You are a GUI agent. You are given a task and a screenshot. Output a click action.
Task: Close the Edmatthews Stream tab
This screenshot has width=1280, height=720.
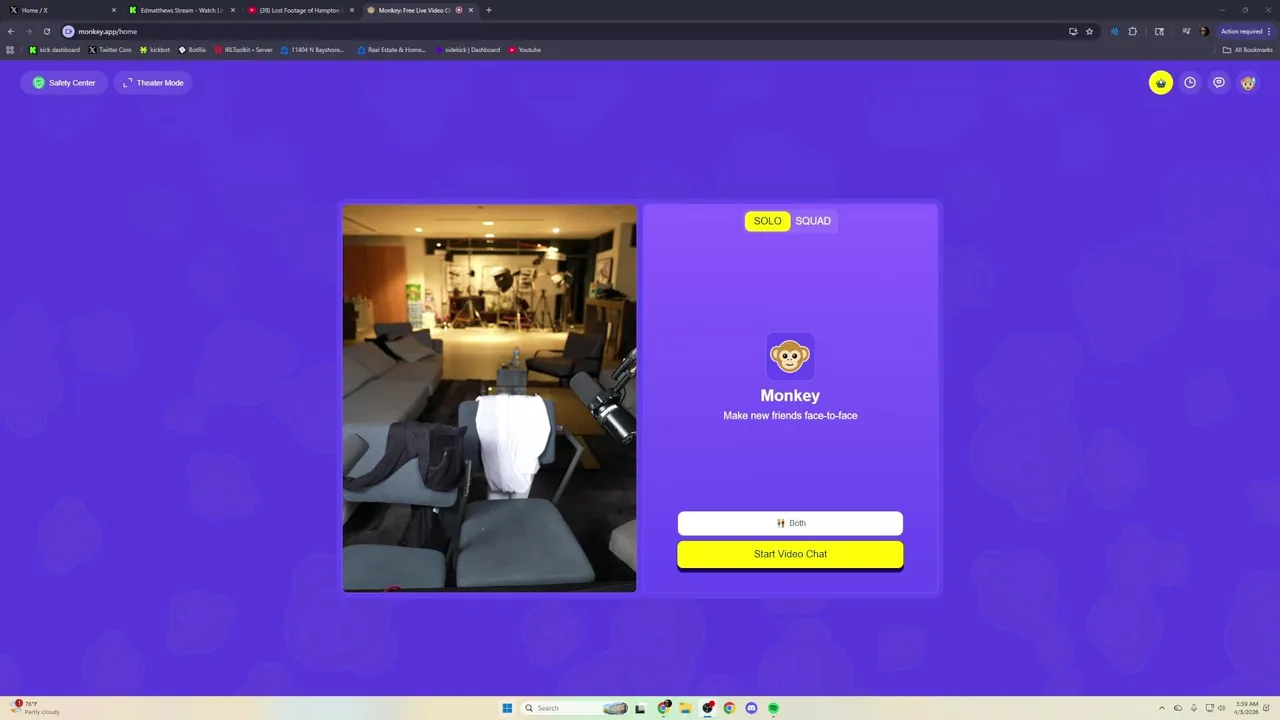pyautogui.click(x=233, y=10)
